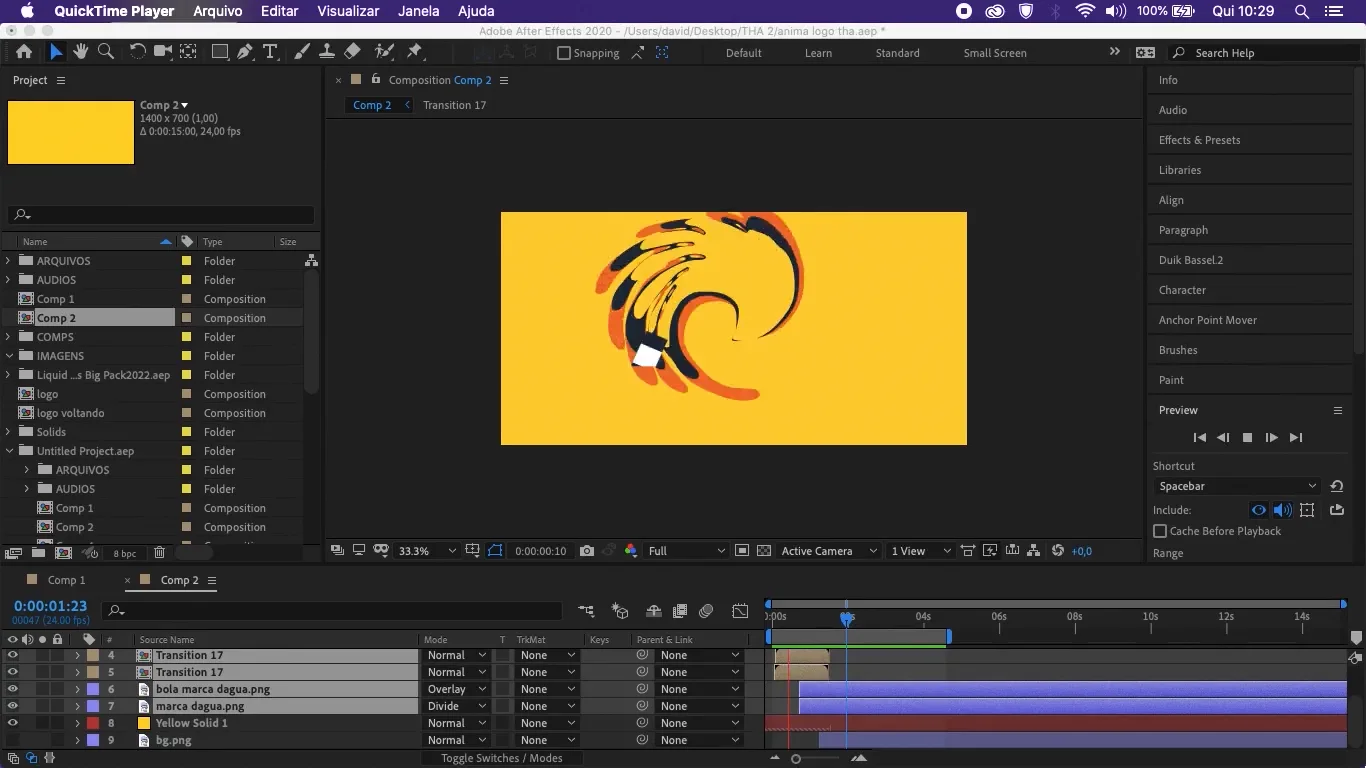Toggle the transparency grid icon

764,551
